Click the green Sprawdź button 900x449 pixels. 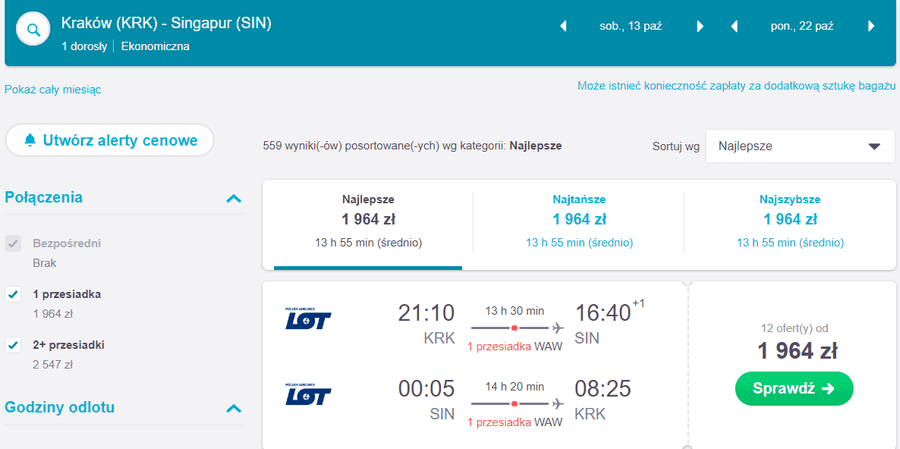coord(794,388)
